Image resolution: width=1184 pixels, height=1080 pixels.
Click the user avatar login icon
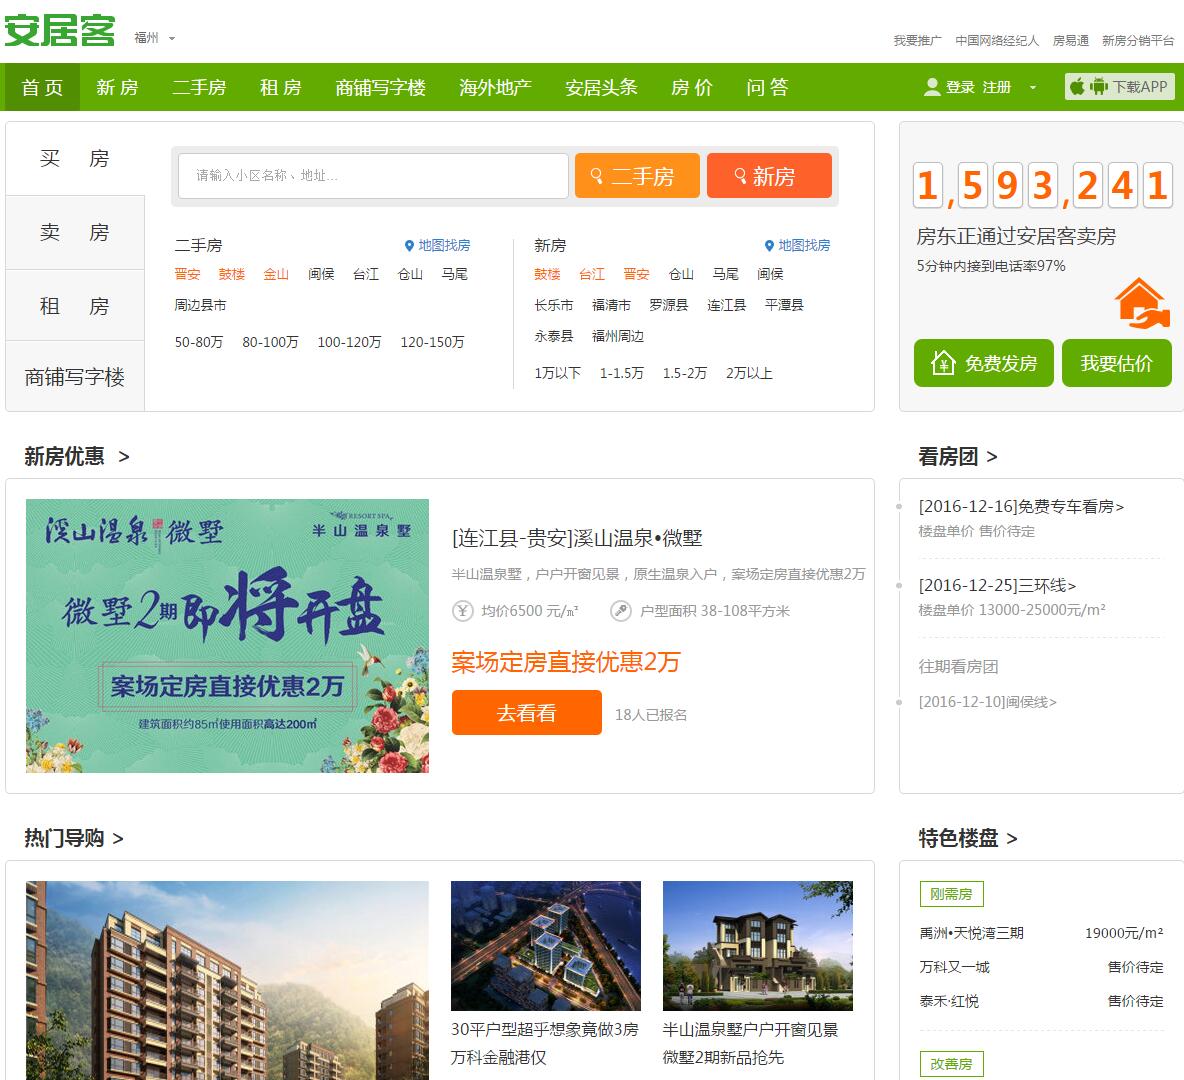click(x=932, y=87)
